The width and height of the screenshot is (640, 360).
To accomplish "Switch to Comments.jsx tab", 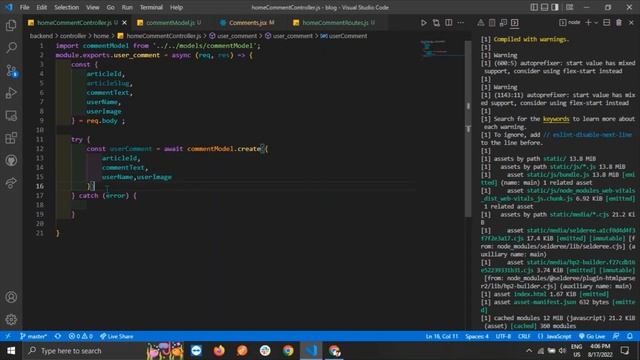I will click(x=247, y=23).
